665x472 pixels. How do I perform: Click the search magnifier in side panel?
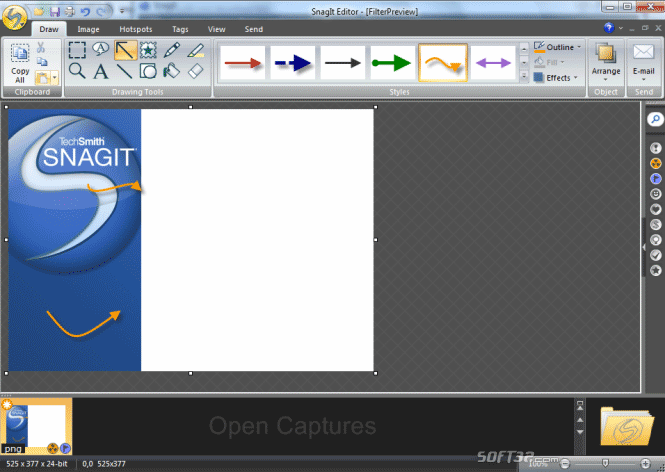coord(656,119)
